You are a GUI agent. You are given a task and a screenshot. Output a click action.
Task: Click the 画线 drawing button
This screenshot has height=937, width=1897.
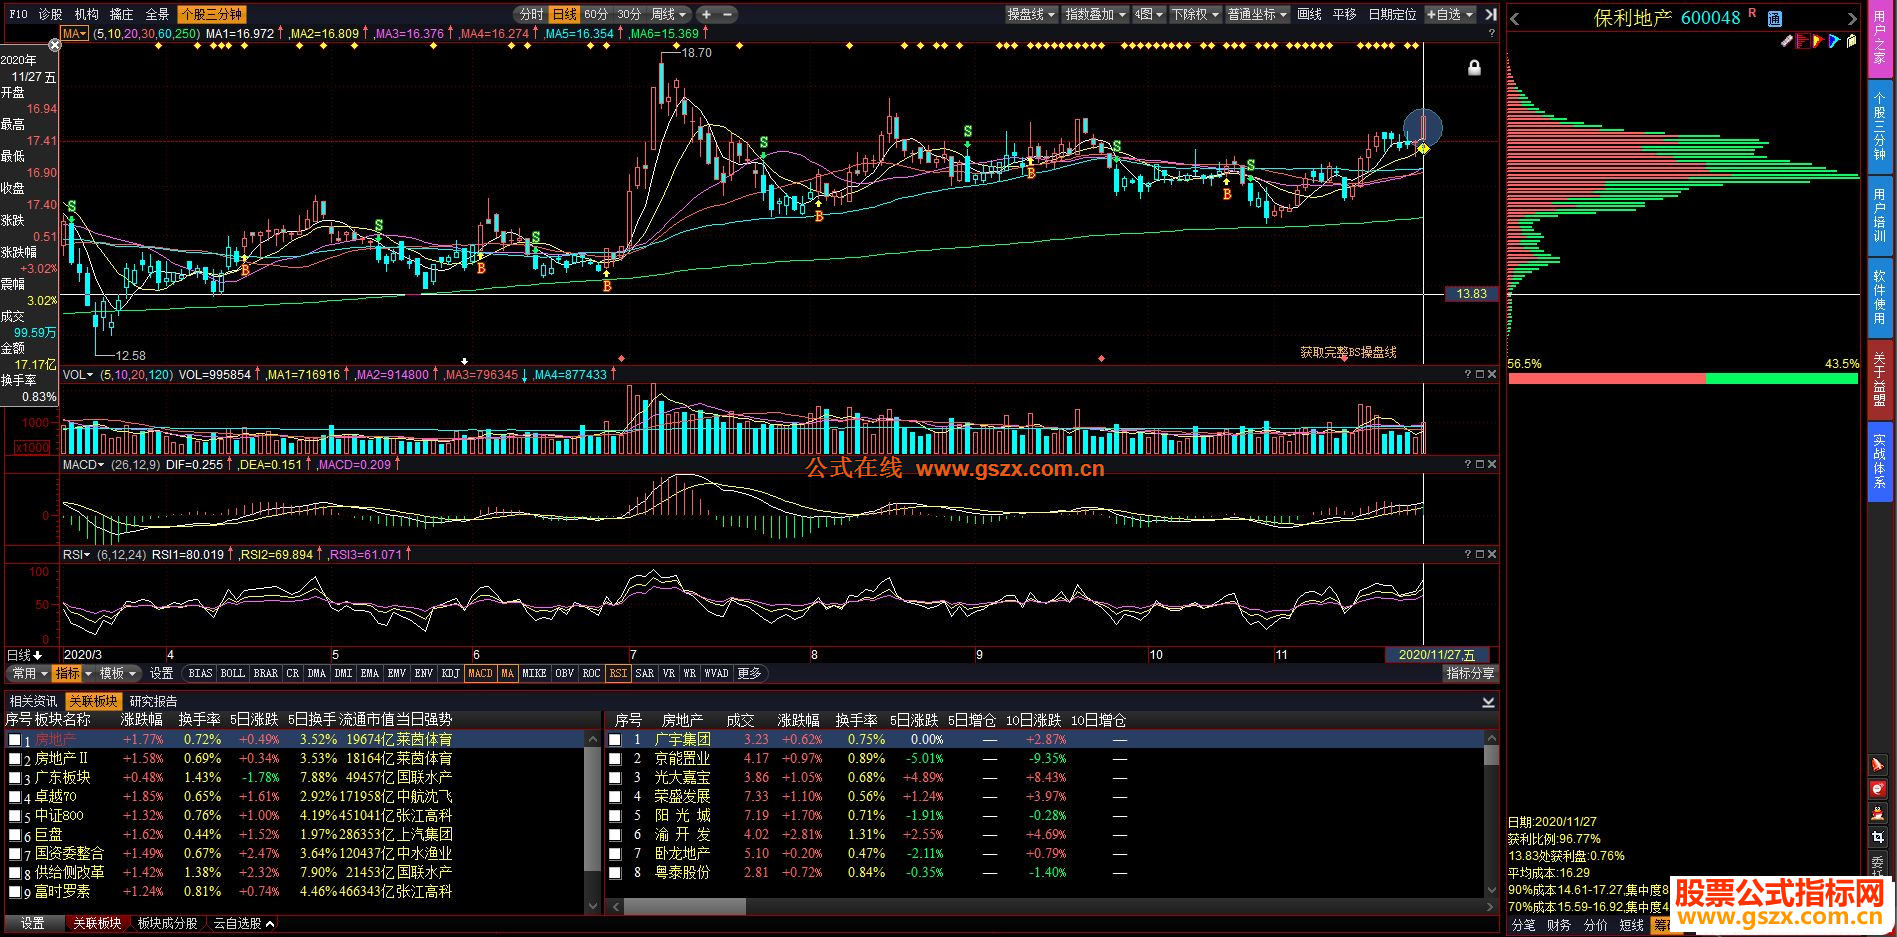pos(1310,14)
